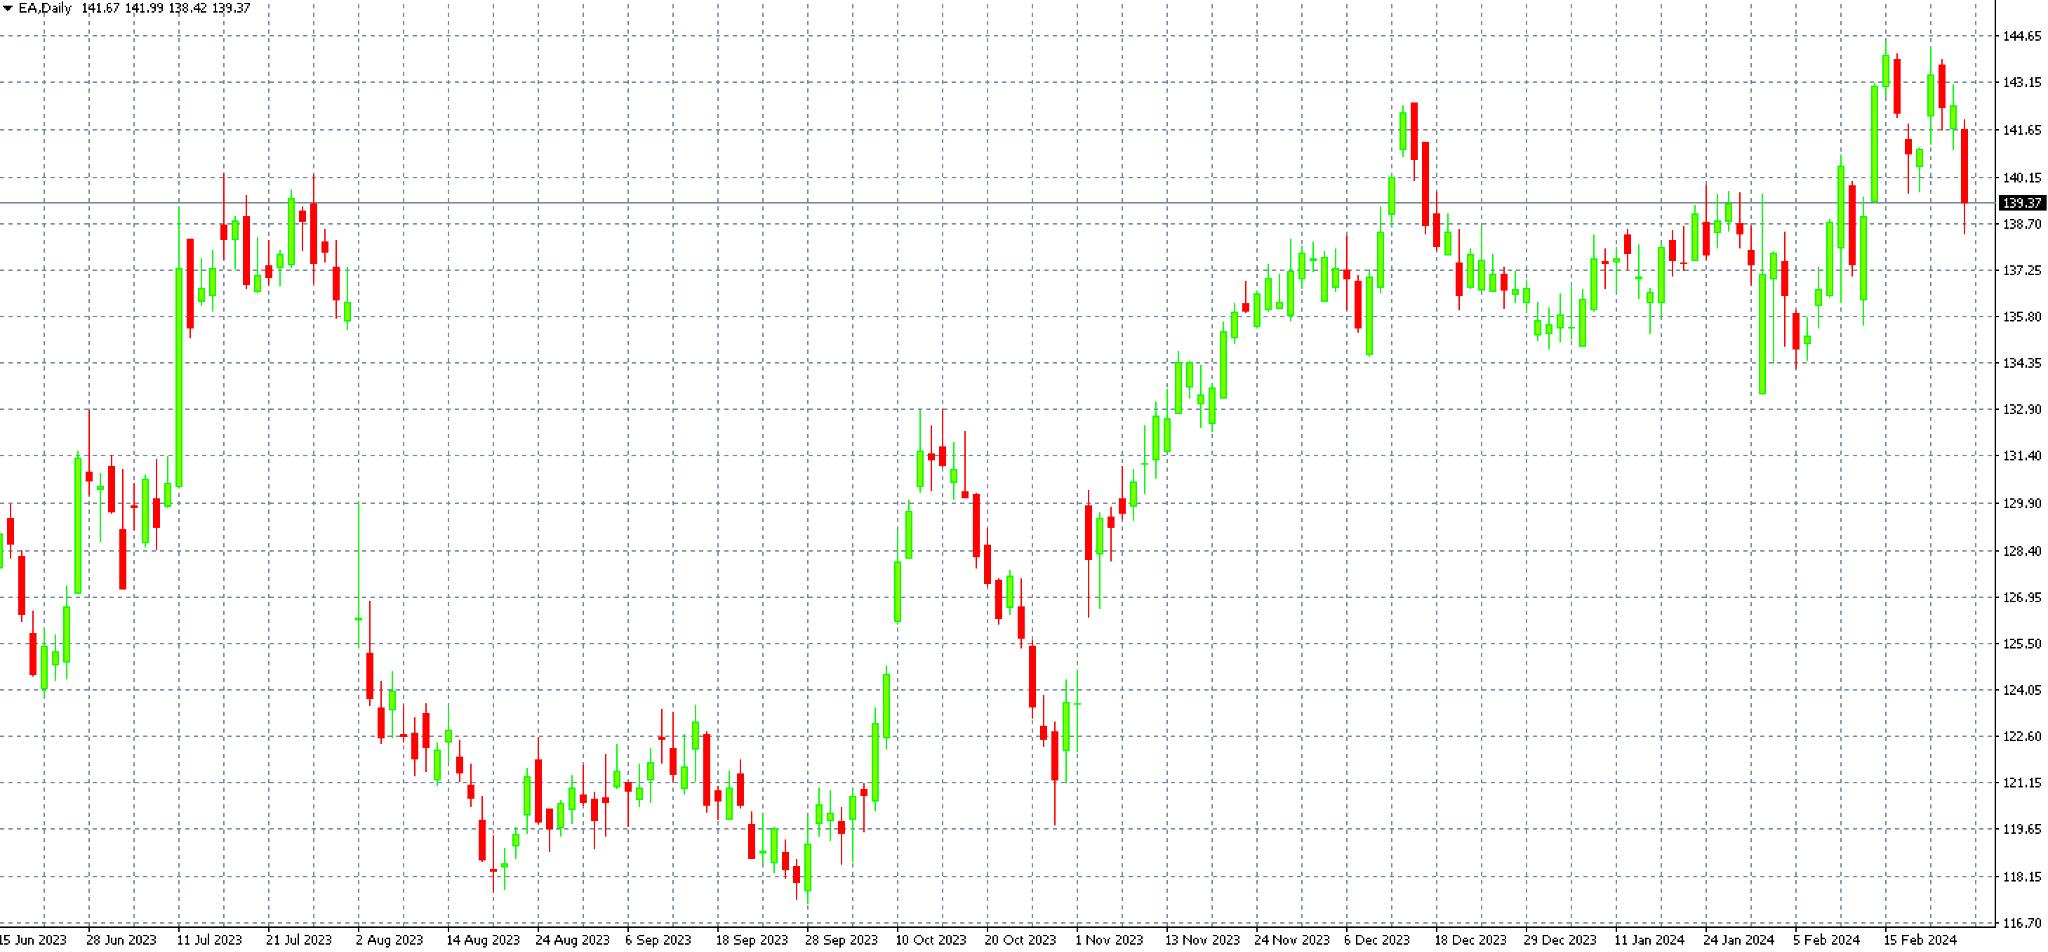Click the 14 Aug 2023 date label
The height and width of the screenshot is (952, 2048).
(x=483, y=940)
